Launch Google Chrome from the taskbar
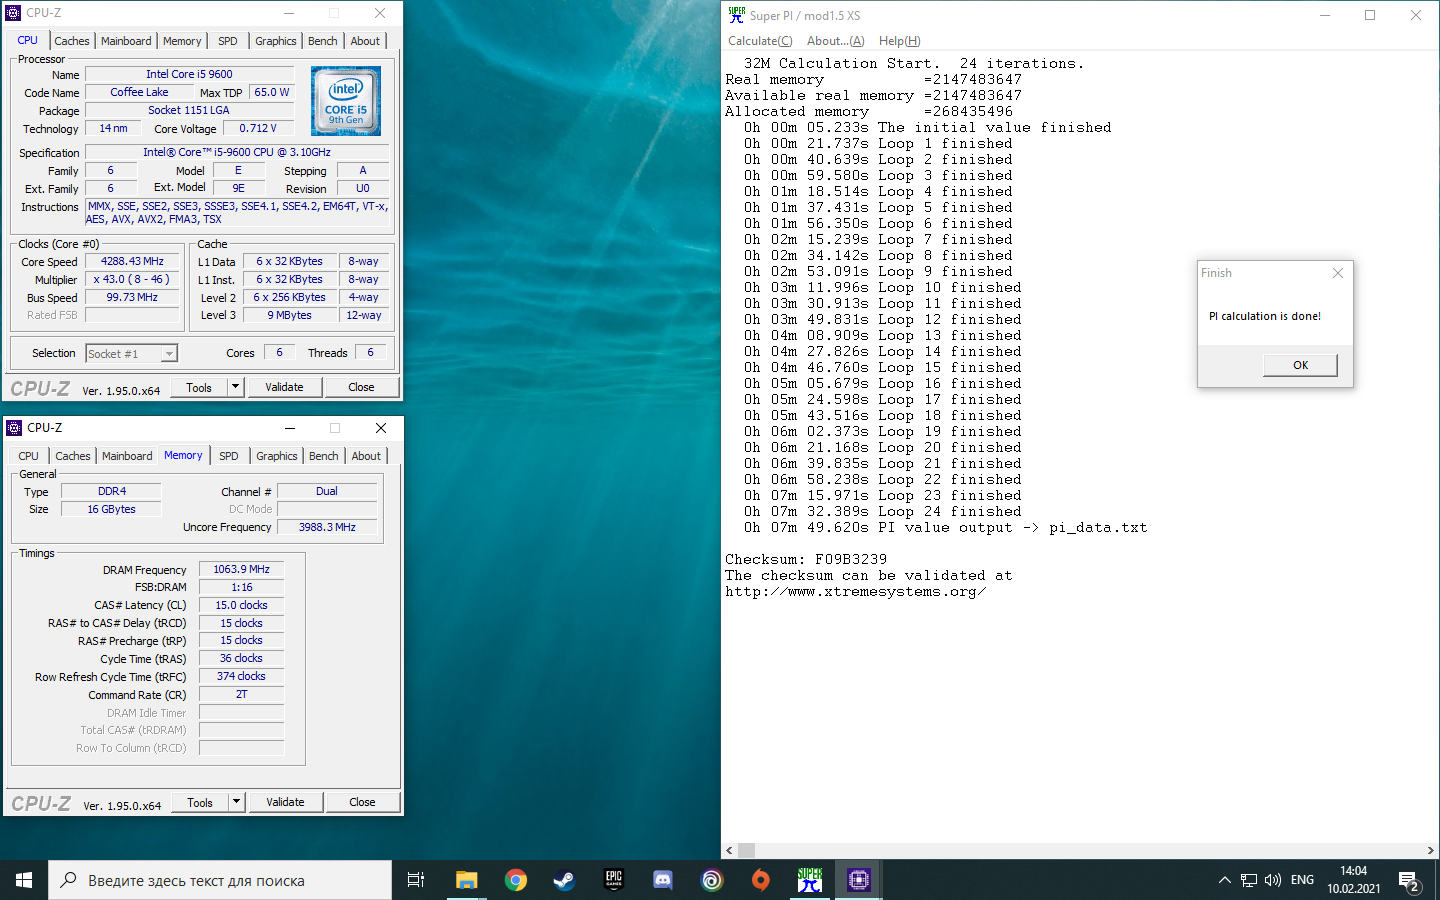The height and width of the screenshot is (900, 1440). click(x=516, y=880)
